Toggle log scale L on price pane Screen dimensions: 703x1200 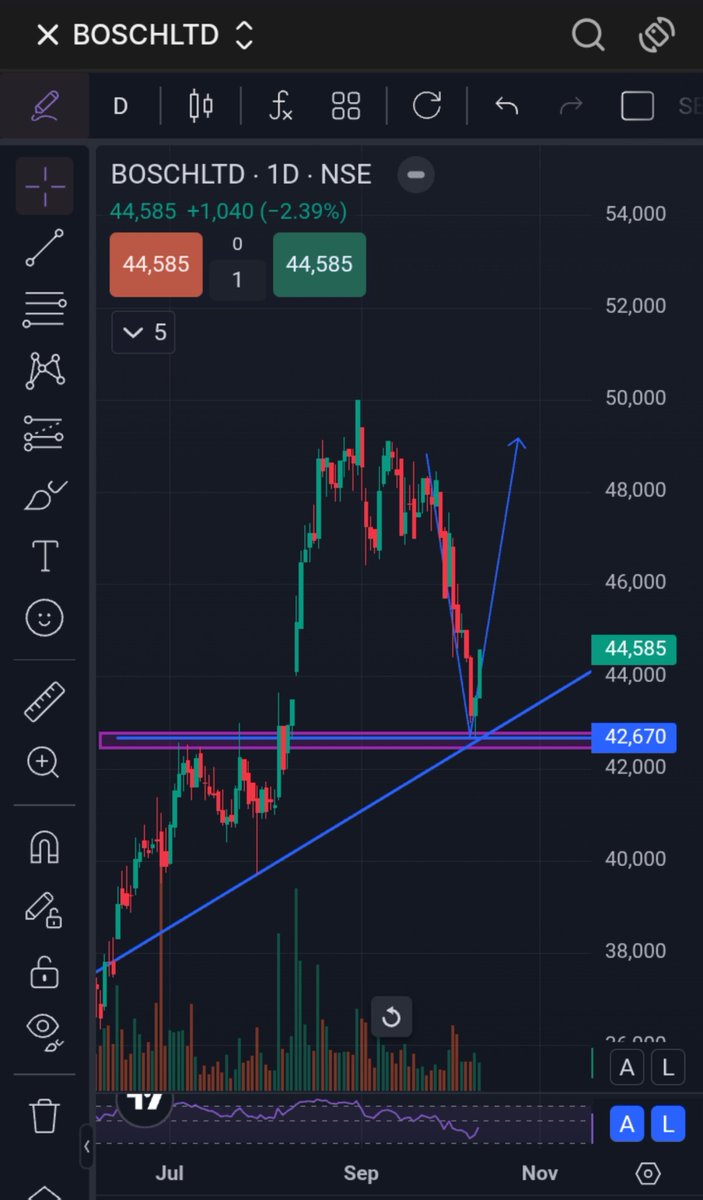tap(669, 1067)
